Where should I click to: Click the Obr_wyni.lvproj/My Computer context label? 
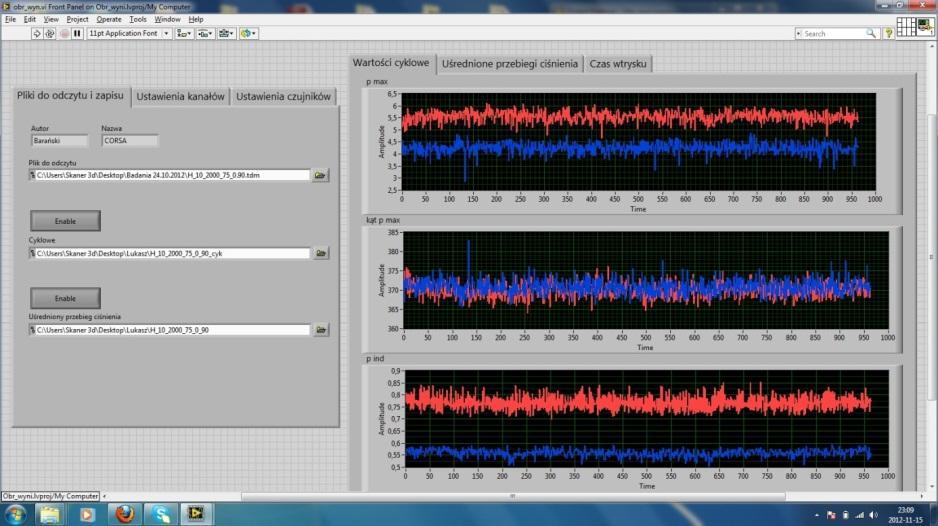click(x=50, y=496)
